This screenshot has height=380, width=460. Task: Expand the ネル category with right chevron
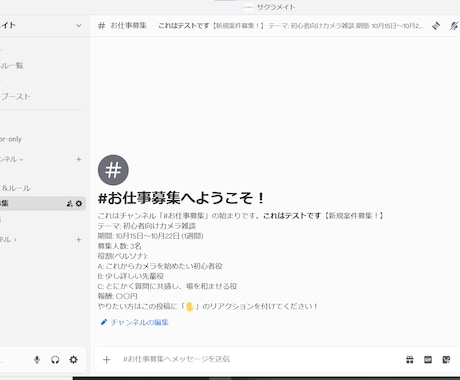pyautogui.click(x=8, y=239)
